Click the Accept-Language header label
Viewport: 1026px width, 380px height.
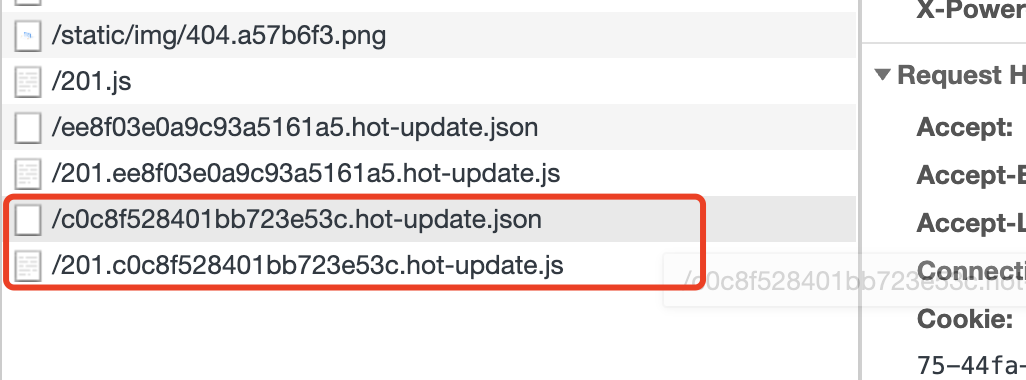(x=971, y=223)
